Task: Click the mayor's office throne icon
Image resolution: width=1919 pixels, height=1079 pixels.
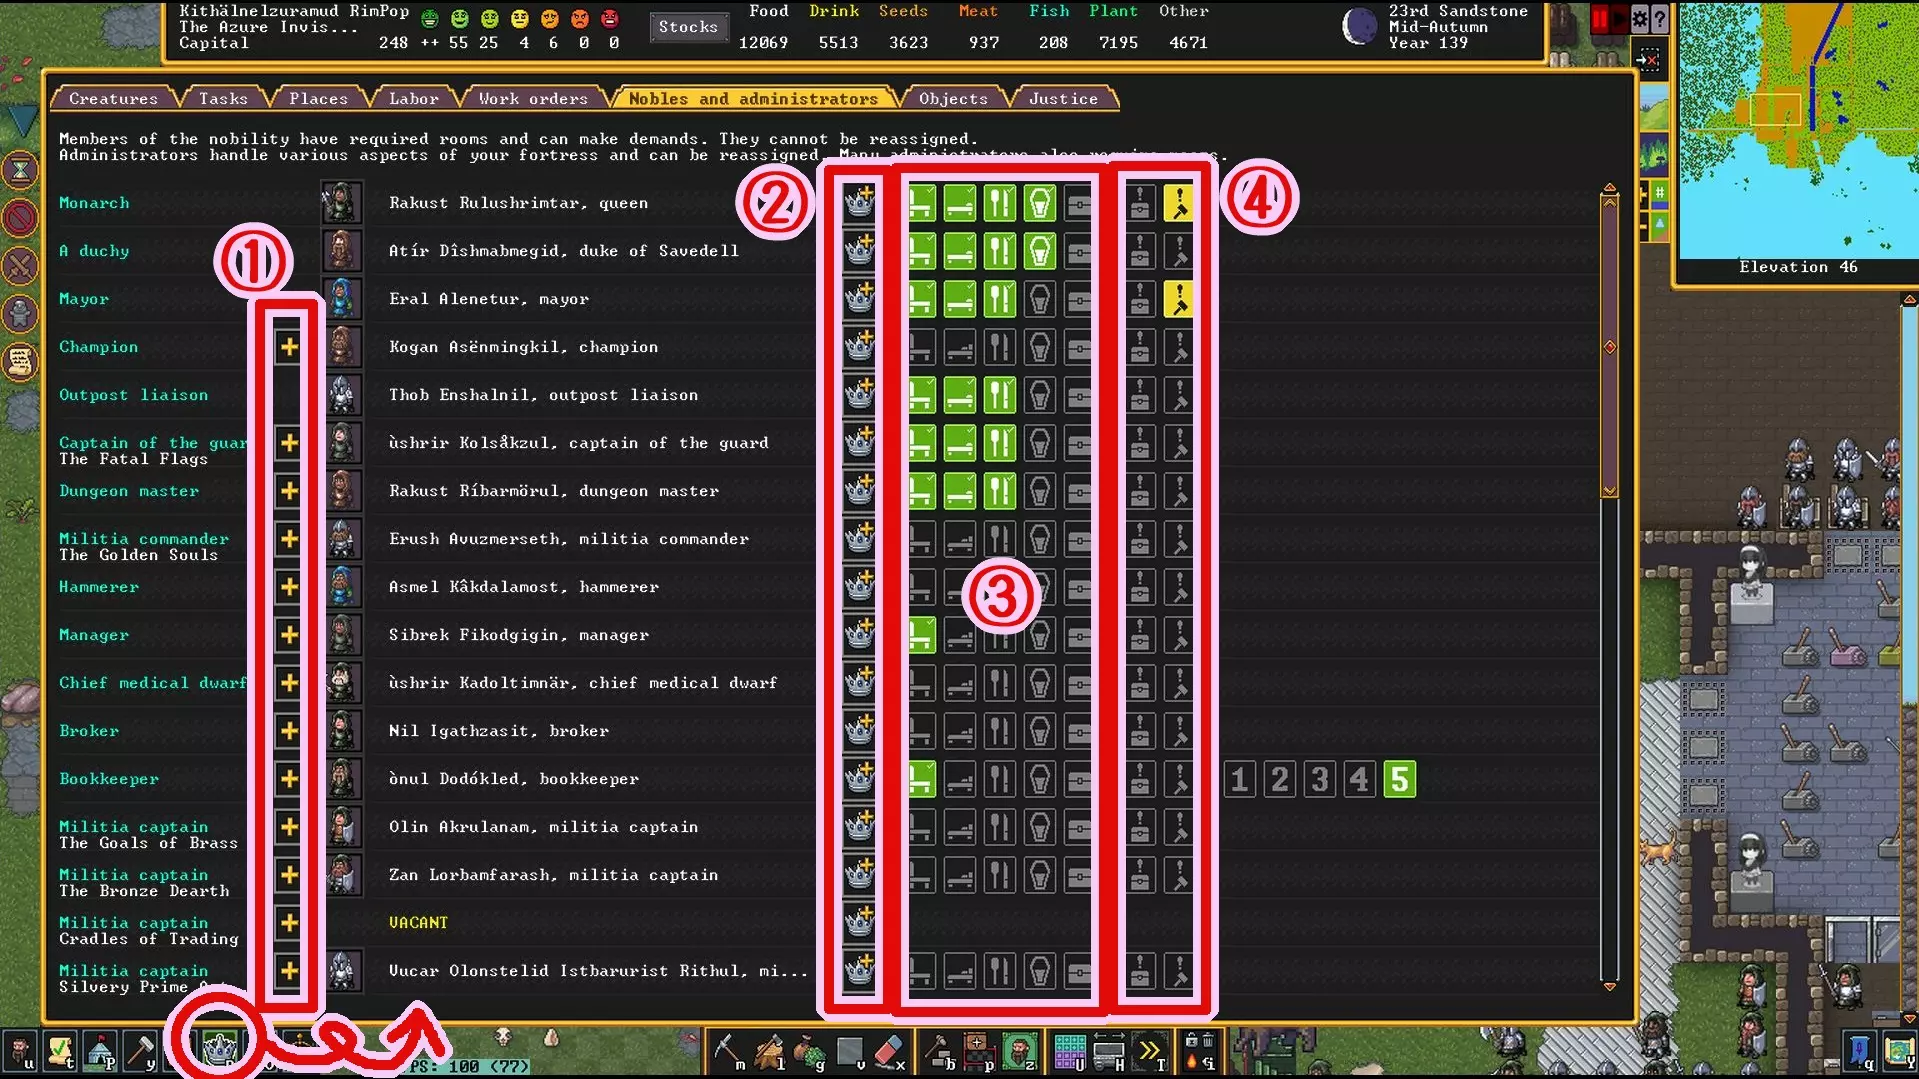Action: [921, 299]
